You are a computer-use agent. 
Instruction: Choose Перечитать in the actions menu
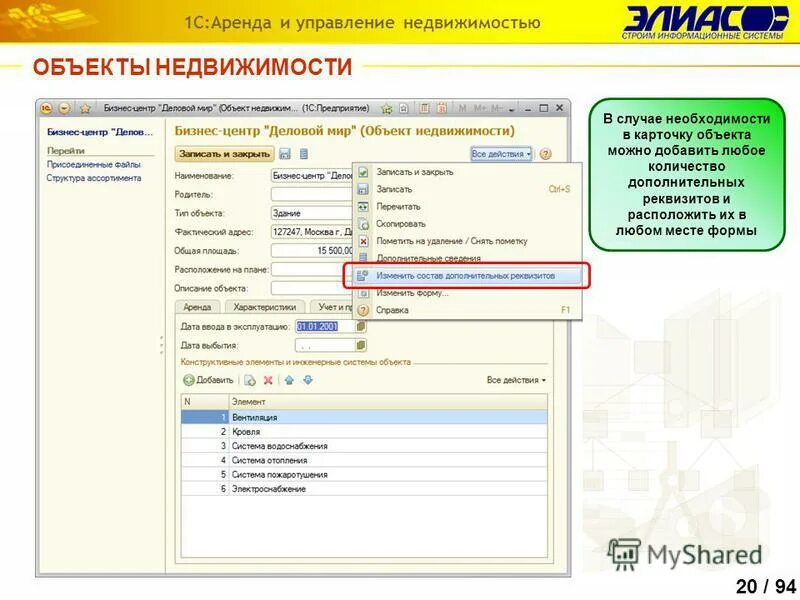467,207
